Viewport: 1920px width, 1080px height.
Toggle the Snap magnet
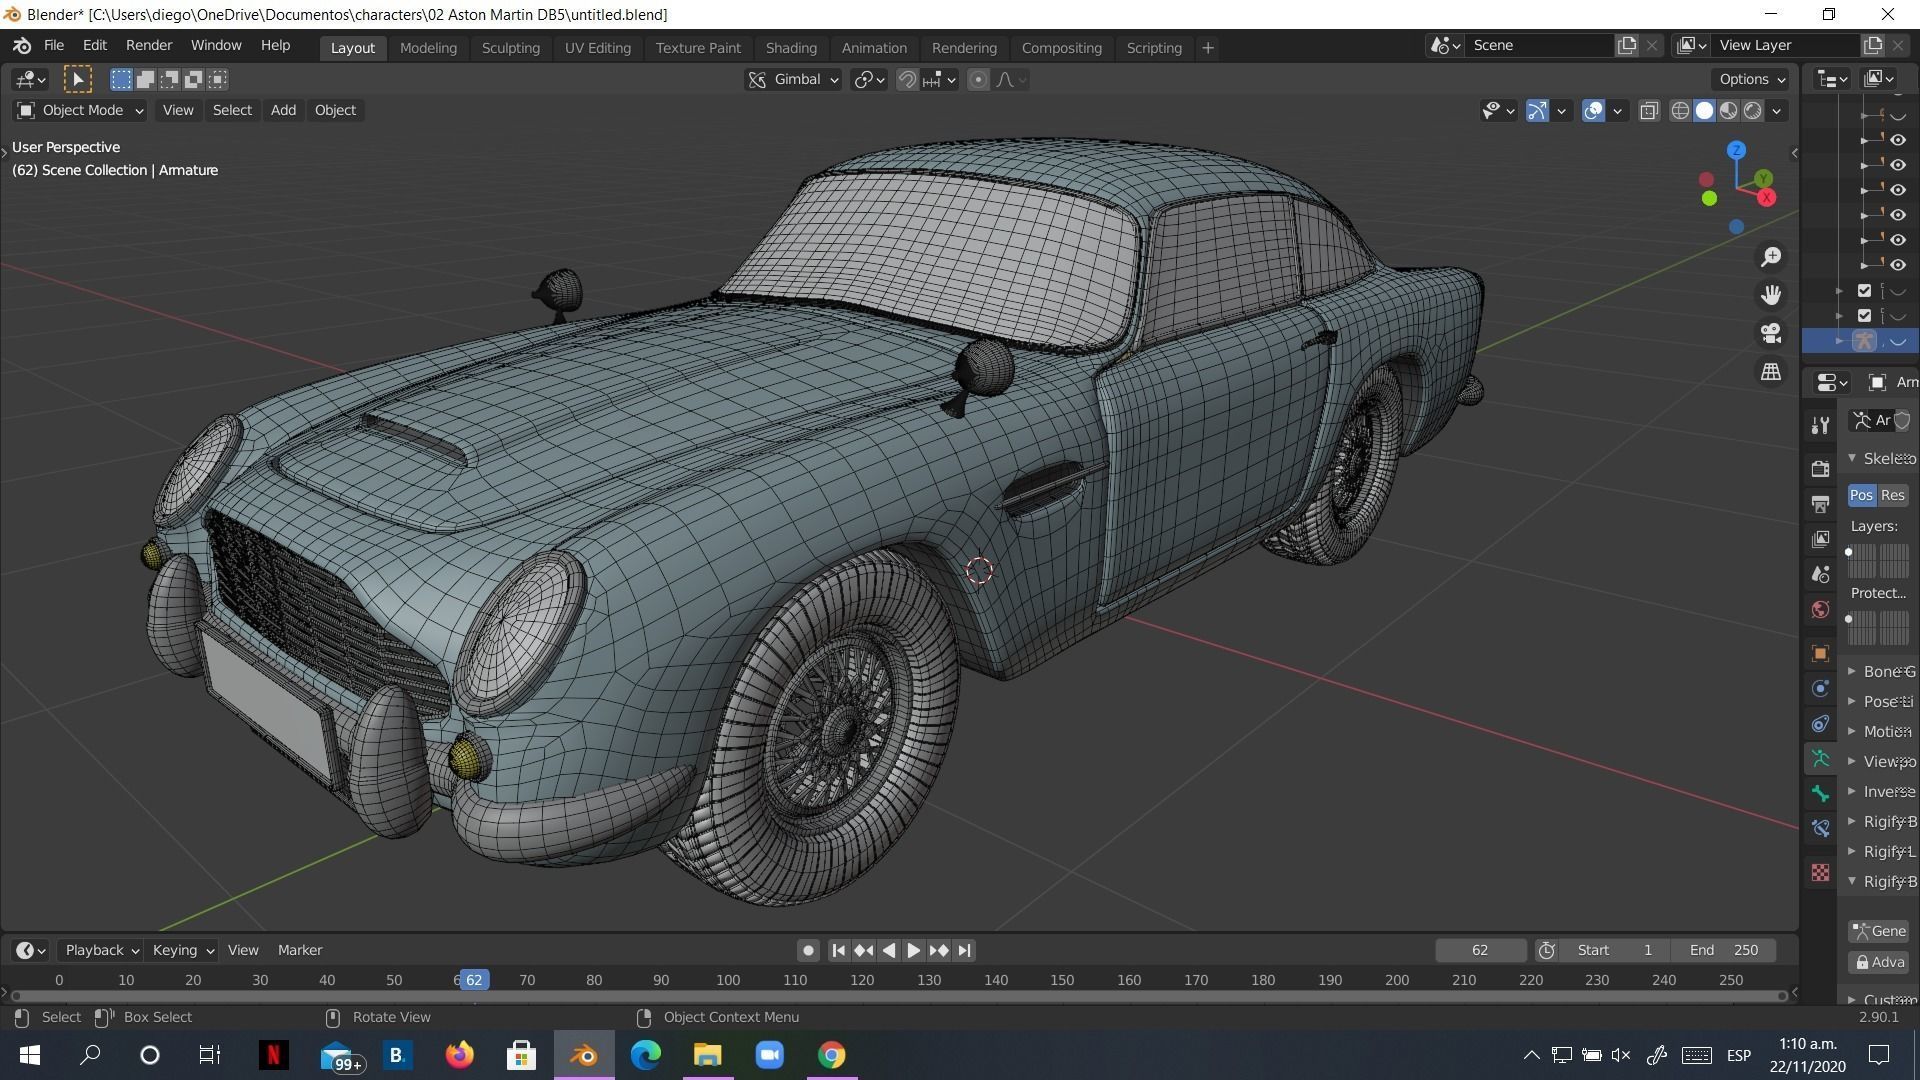tap(907, 80)
